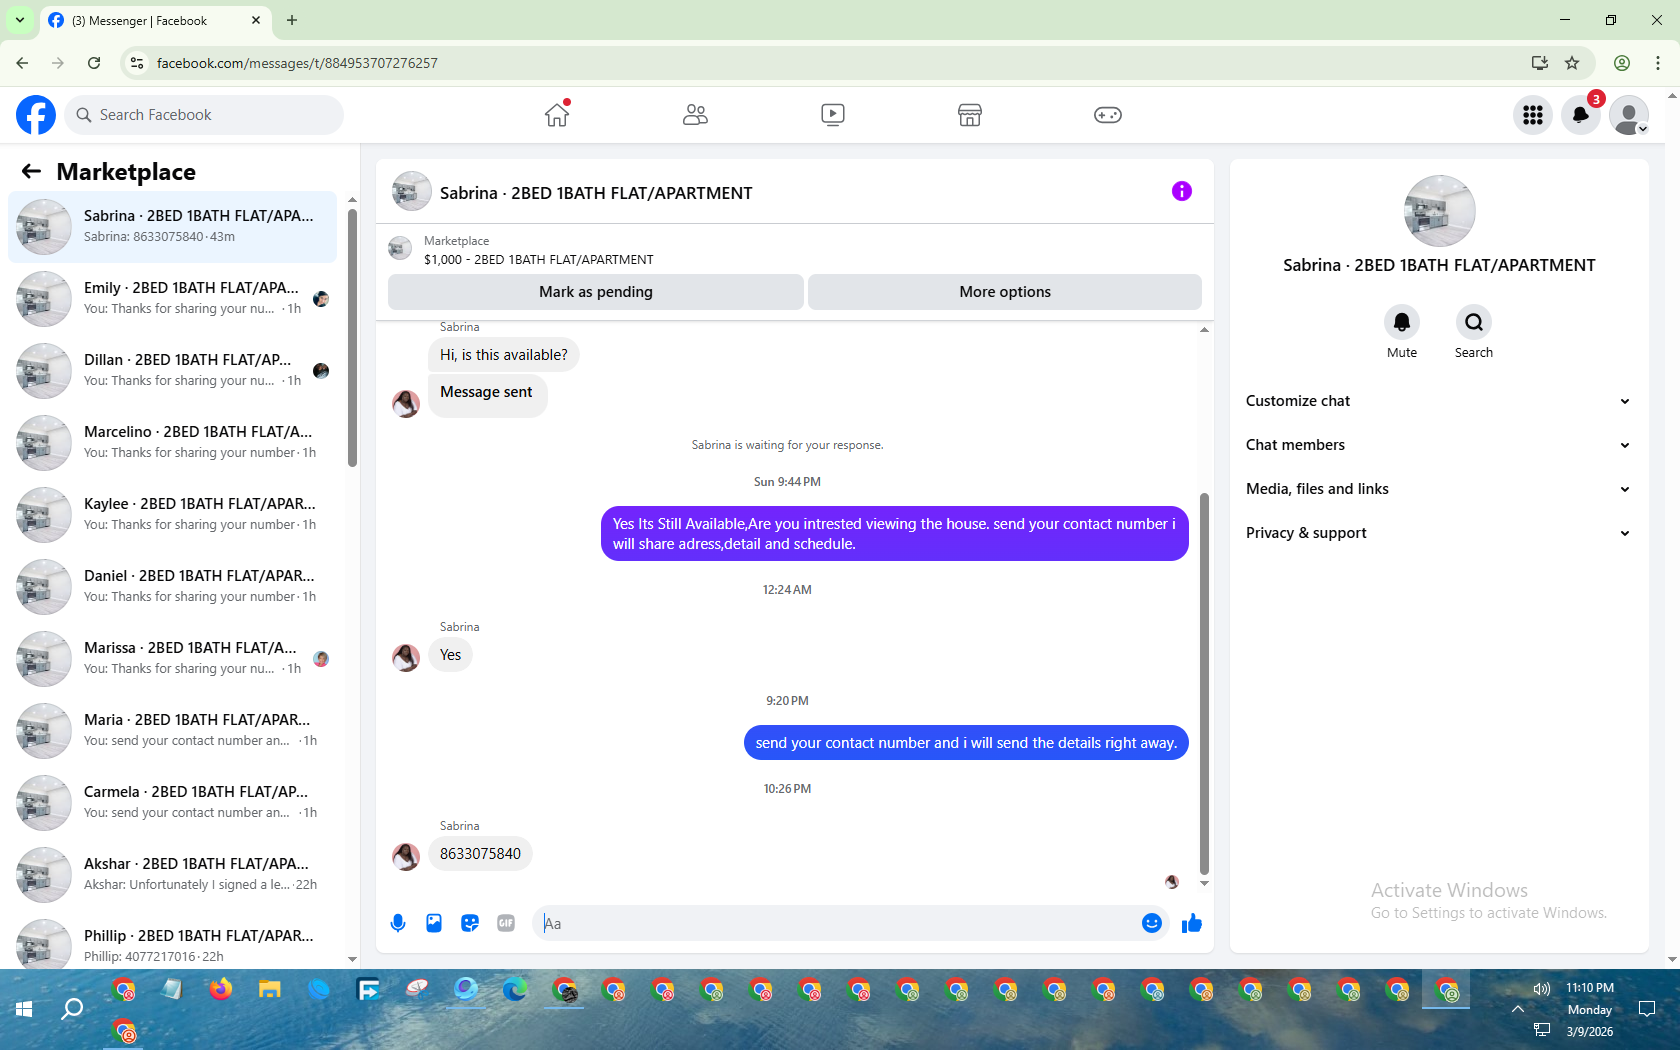Click Sabrina's avatar beside 8633075840
Image resolution: width=1680 pixels, height=1050 pixels.
click(x=406, y=856)
